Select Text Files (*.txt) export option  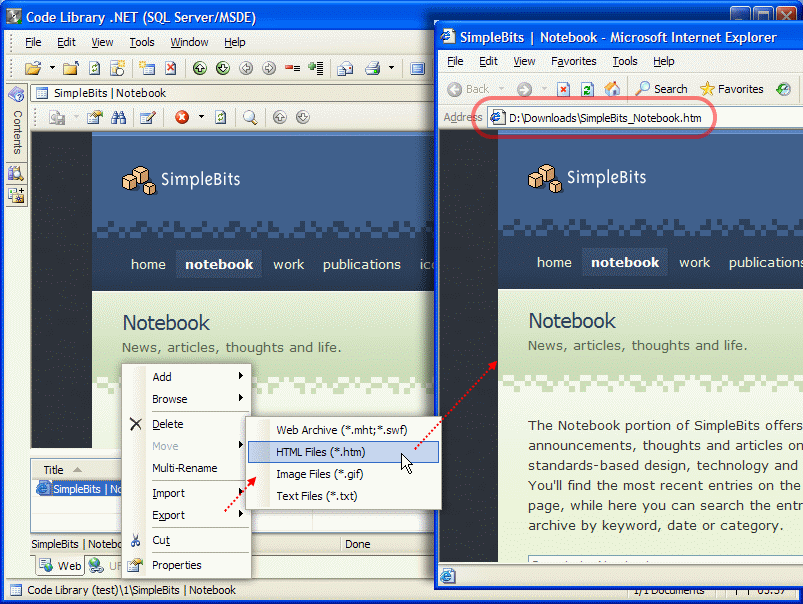[x=343, y=496]
